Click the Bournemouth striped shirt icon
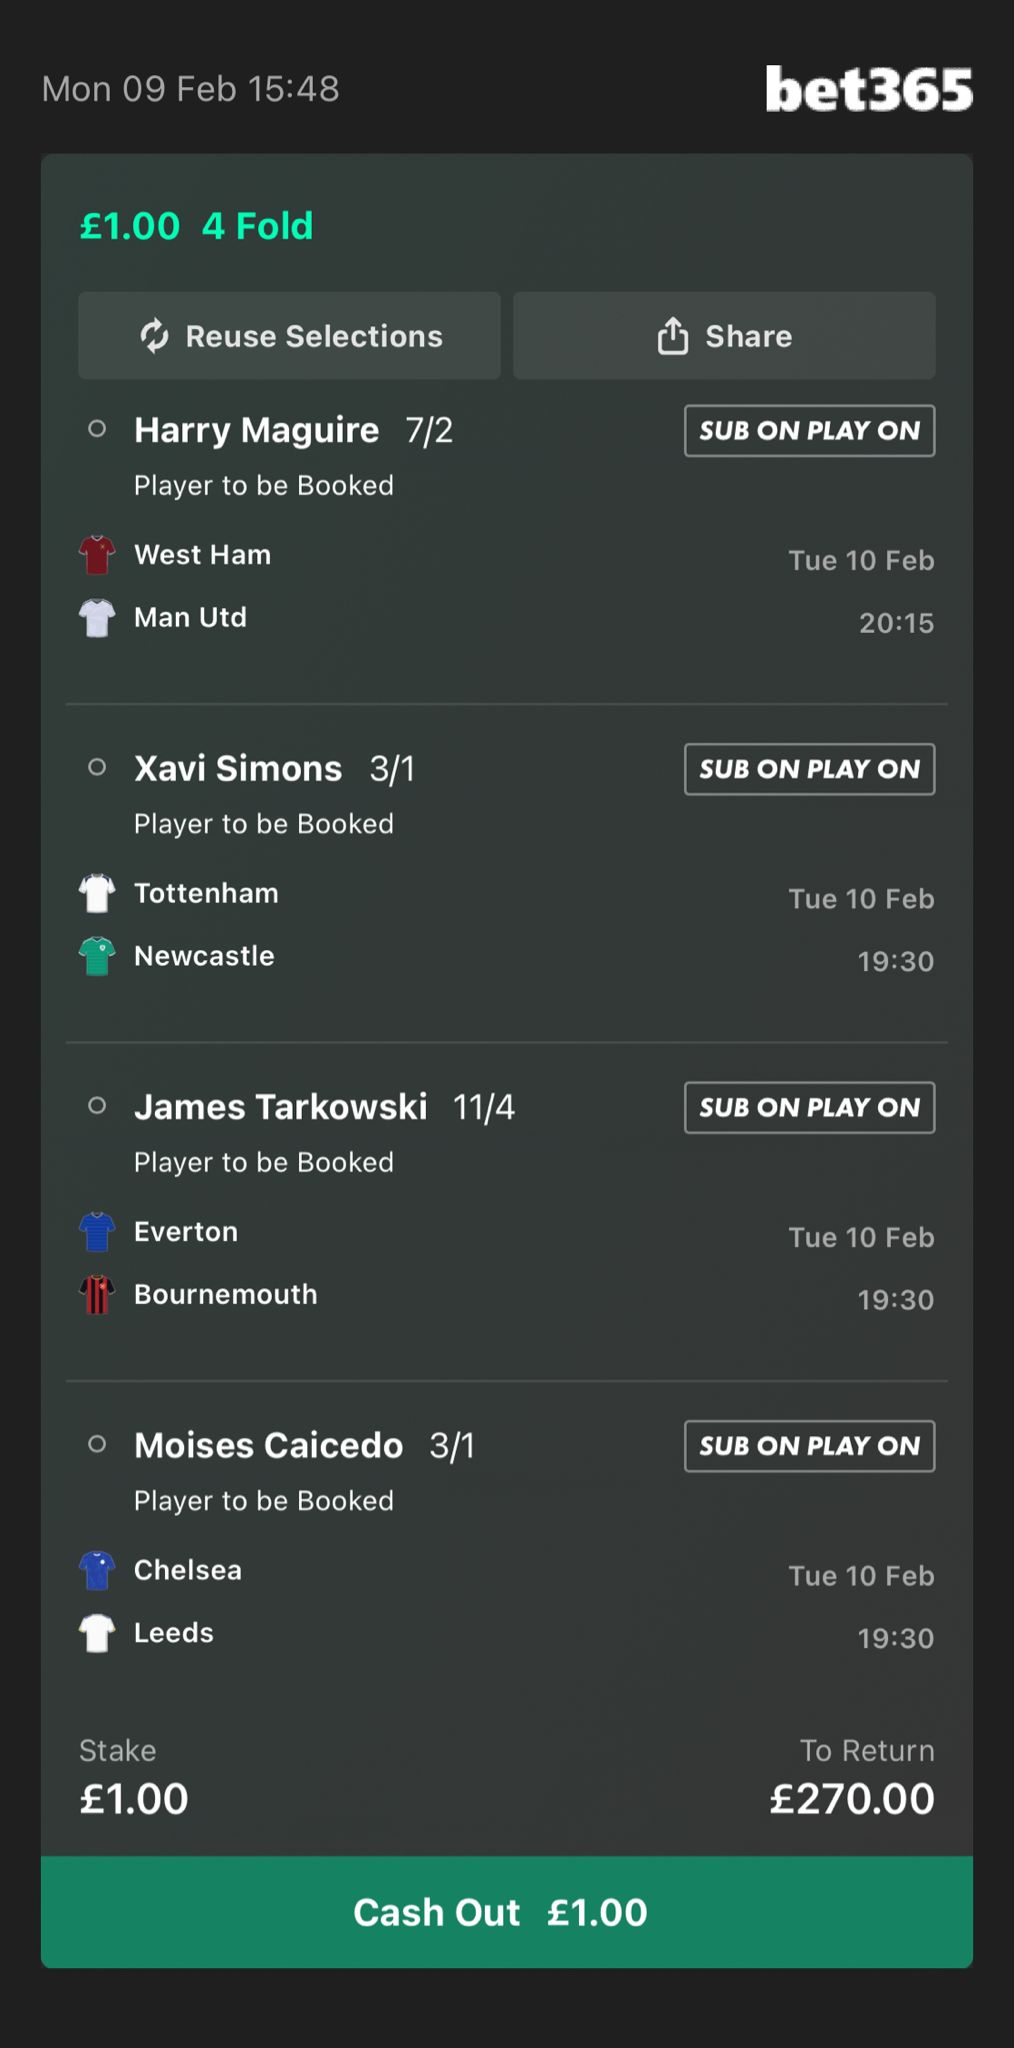Screen dimensions: 1014x2048 [97, 1295]
